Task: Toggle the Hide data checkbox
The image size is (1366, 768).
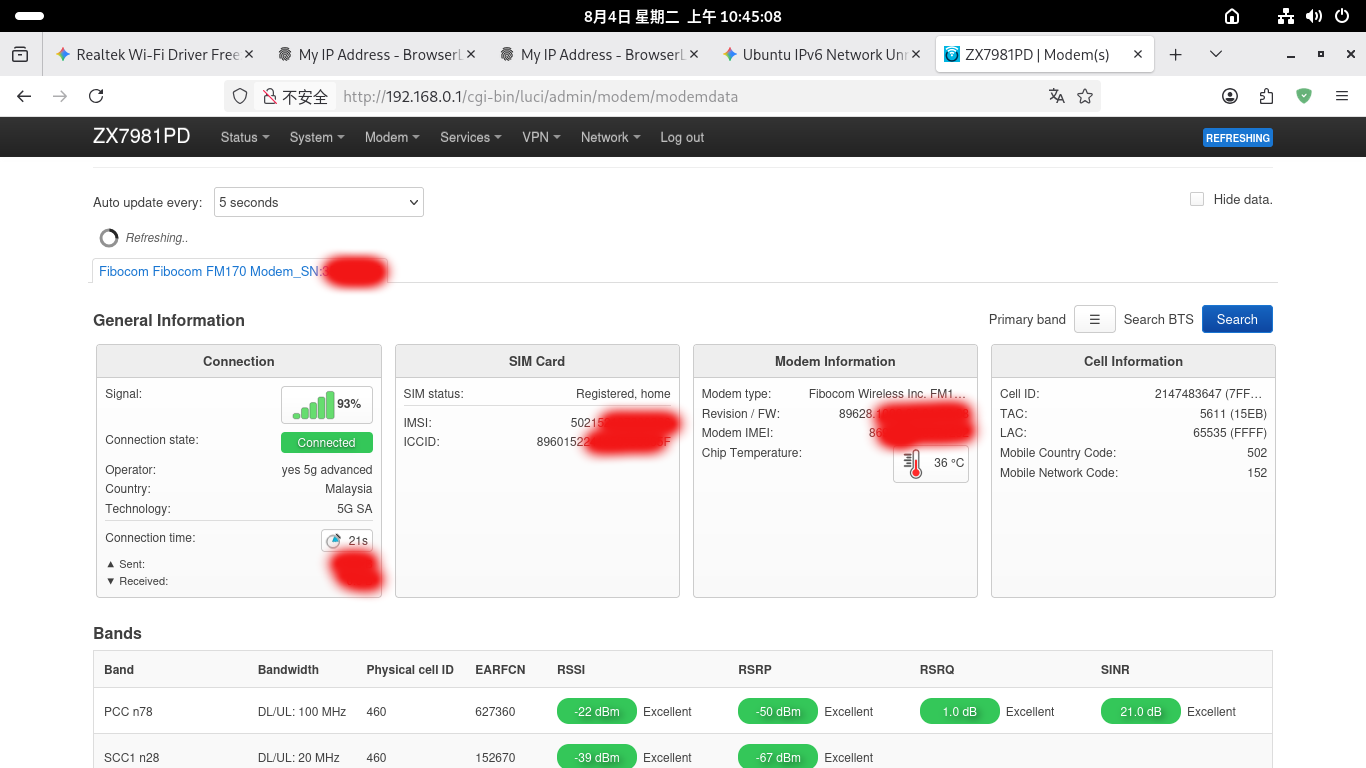Action: [1197, 199]
